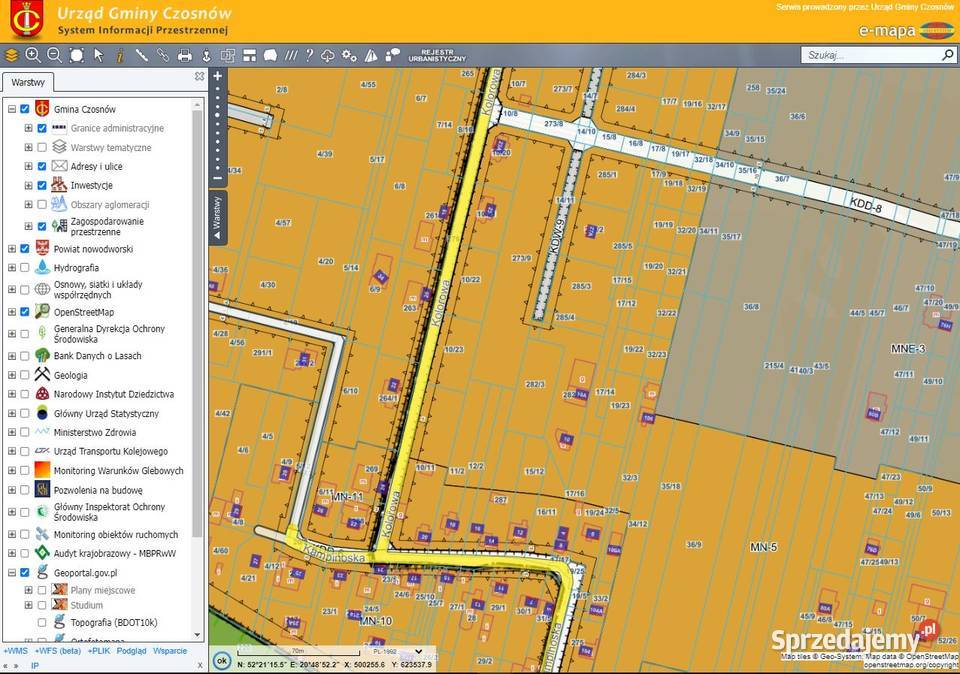Uncheck the Adresy i ulice checkbox
Screen dimensions: 960x674
(42, 167)
